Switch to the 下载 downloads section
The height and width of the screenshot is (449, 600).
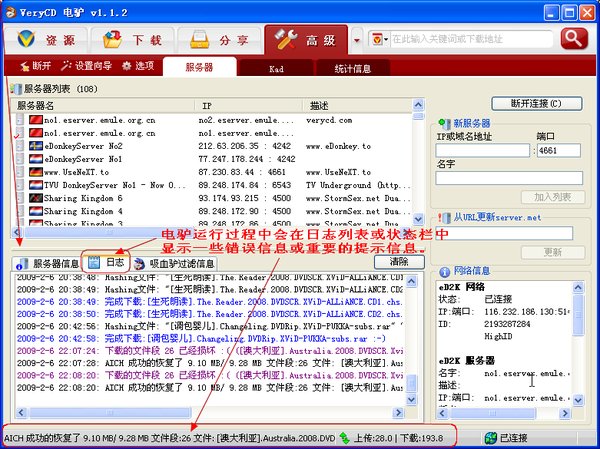(x=132, y=40)
